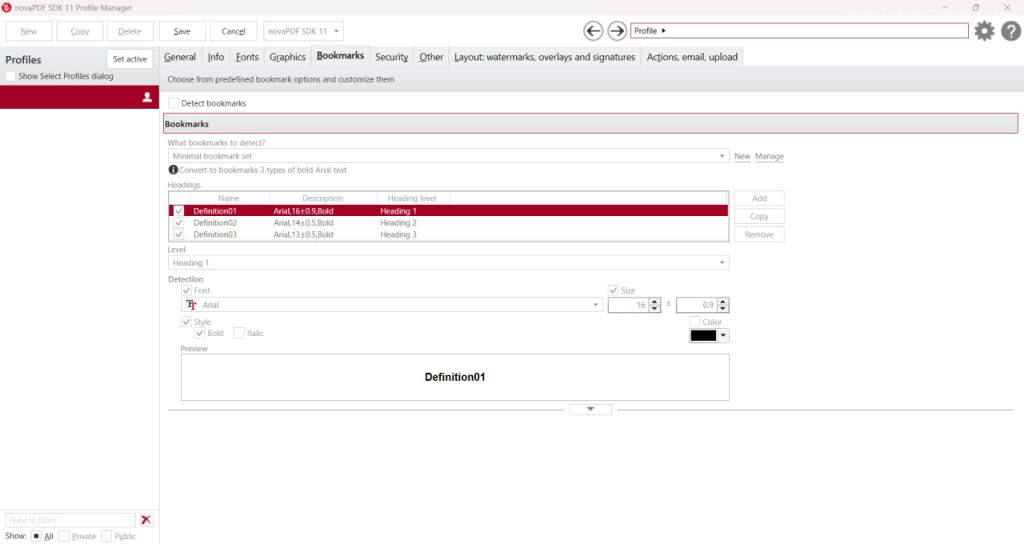Select the profile user icon in red row
The width and height of the screenshot is (1024, 544).
tap(147, 97)
